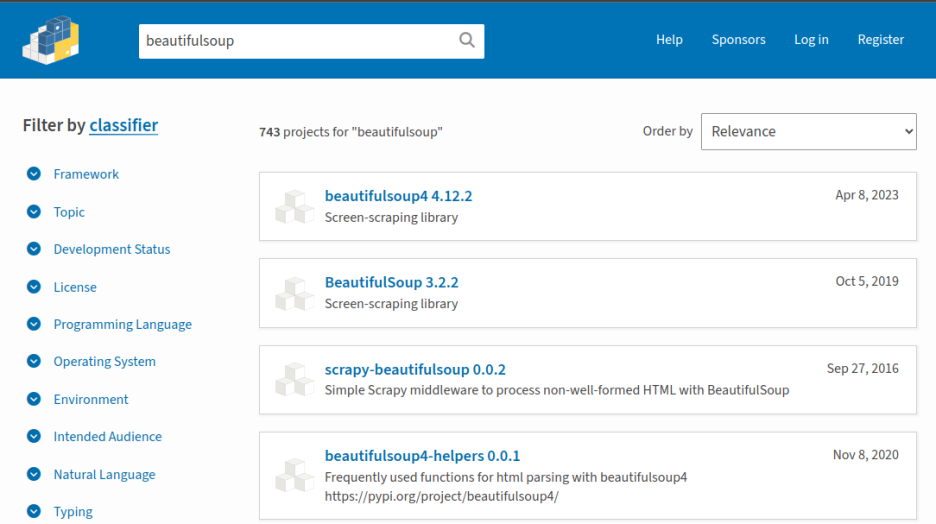Click the Topic filter label
The height and width of the screenshot is (524, 936).
click(x=69, y=212)
